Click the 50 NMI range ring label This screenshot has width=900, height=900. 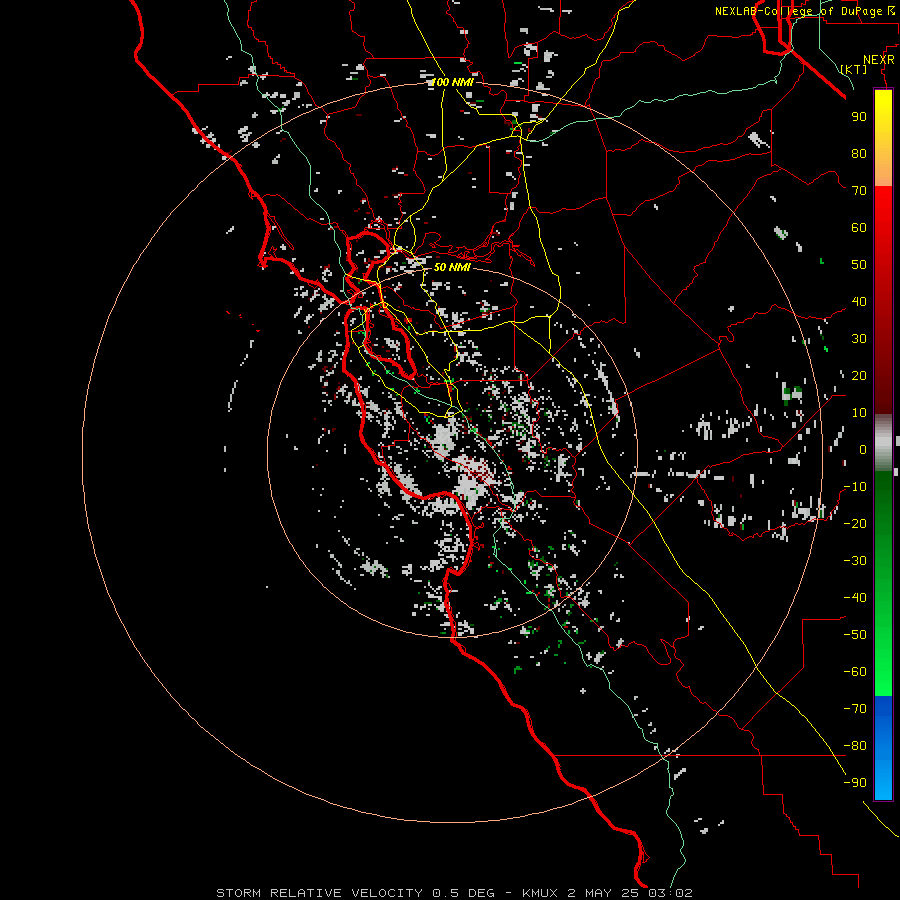[x=452, y=267]
